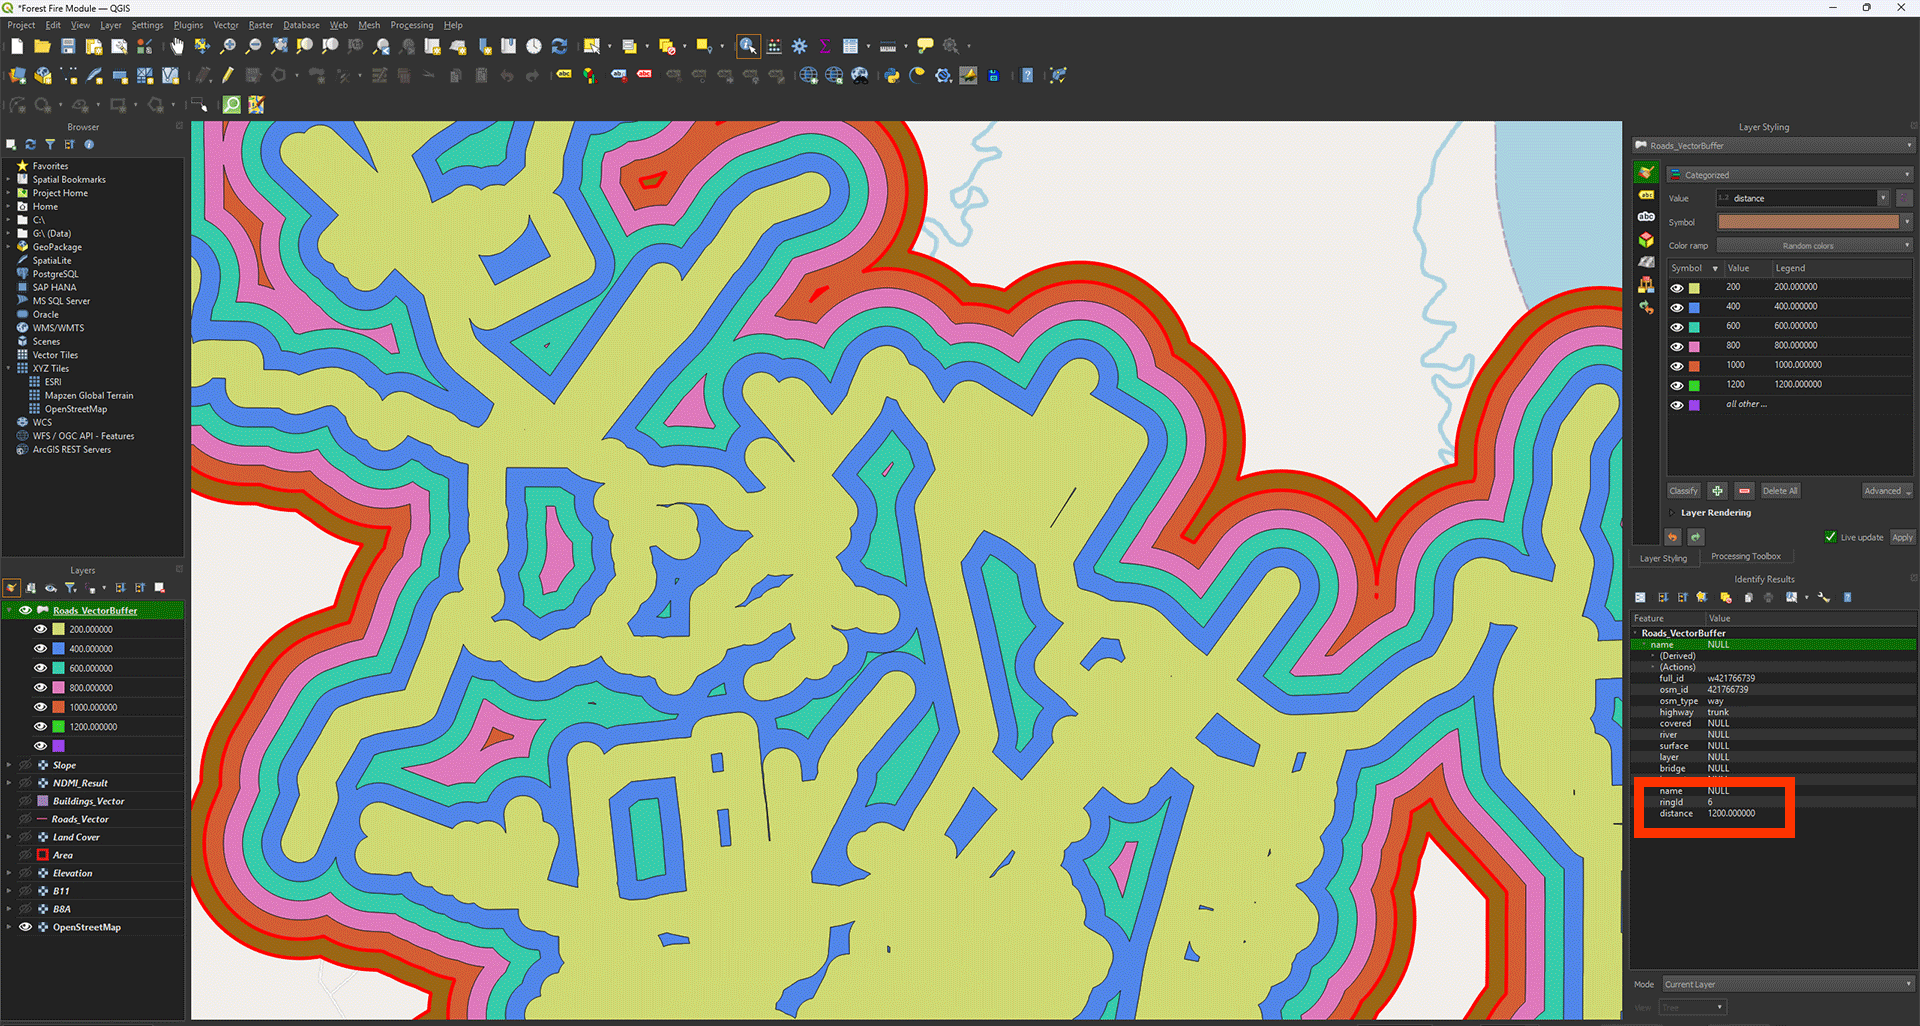
Task: Show the Slope layer in Layers panel
Action: 26,765
